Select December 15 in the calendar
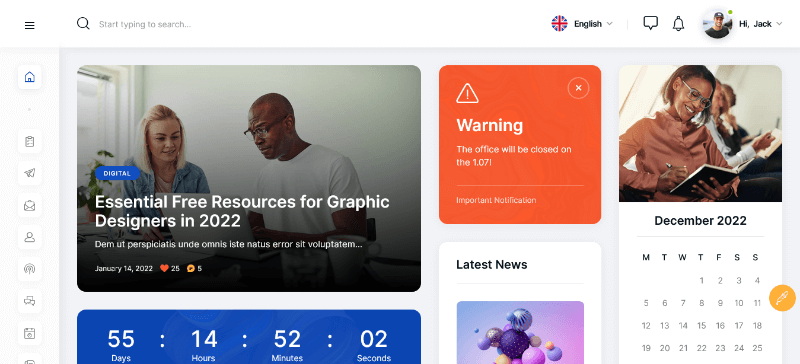Viewport: 800px width, 364px height. point(702,325)
